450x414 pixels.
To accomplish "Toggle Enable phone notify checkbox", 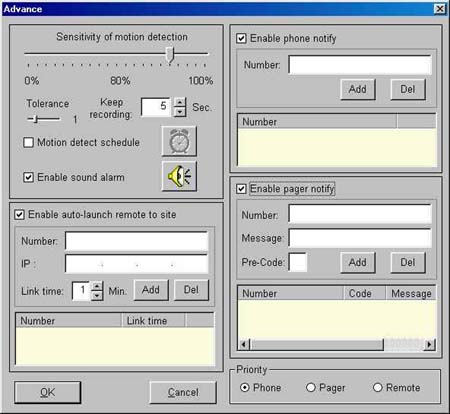I will coord(241,38).
